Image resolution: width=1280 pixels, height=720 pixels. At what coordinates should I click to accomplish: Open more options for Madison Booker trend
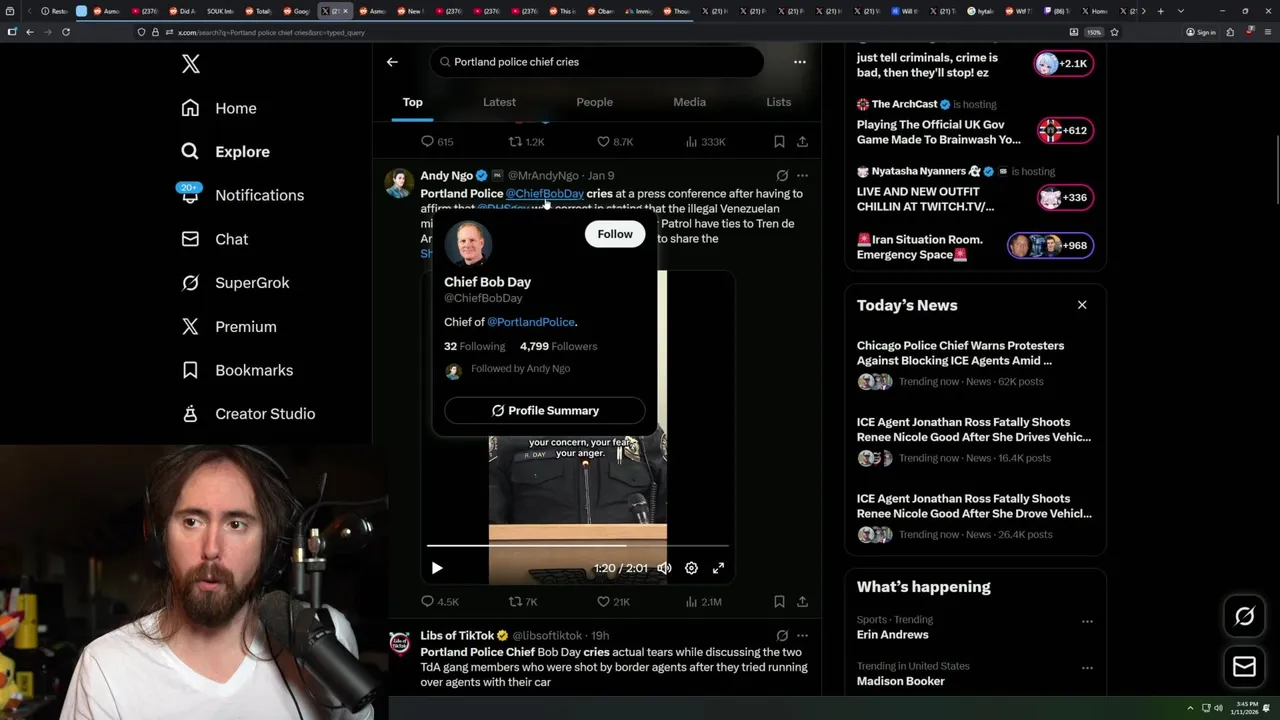point(1087,667)
